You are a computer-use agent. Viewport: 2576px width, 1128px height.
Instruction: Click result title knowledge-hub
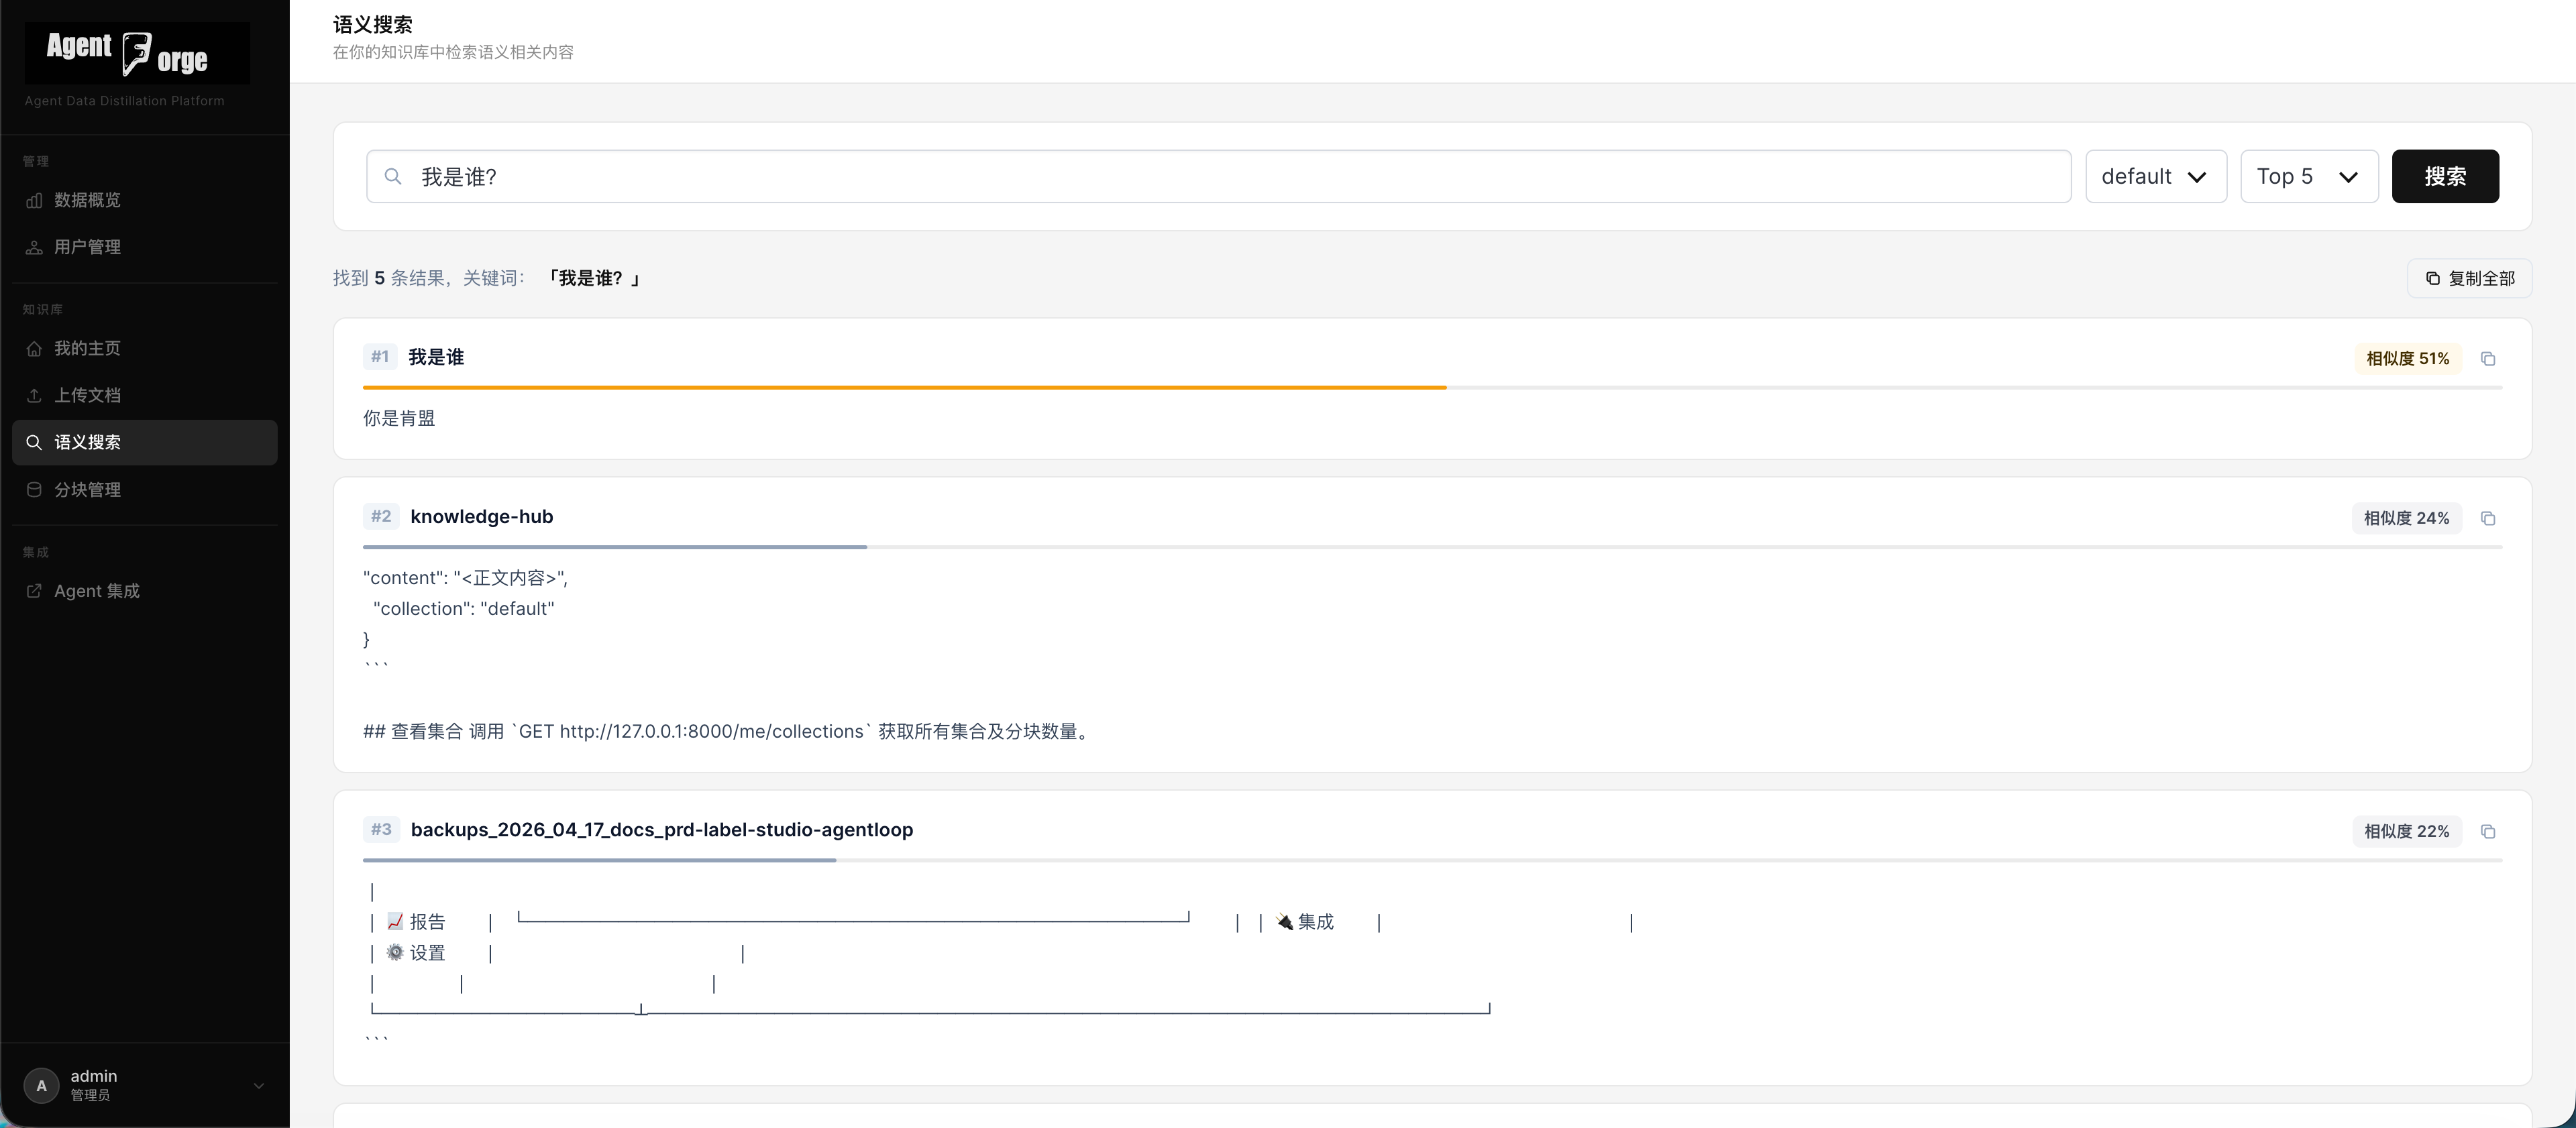click(482, 516)
